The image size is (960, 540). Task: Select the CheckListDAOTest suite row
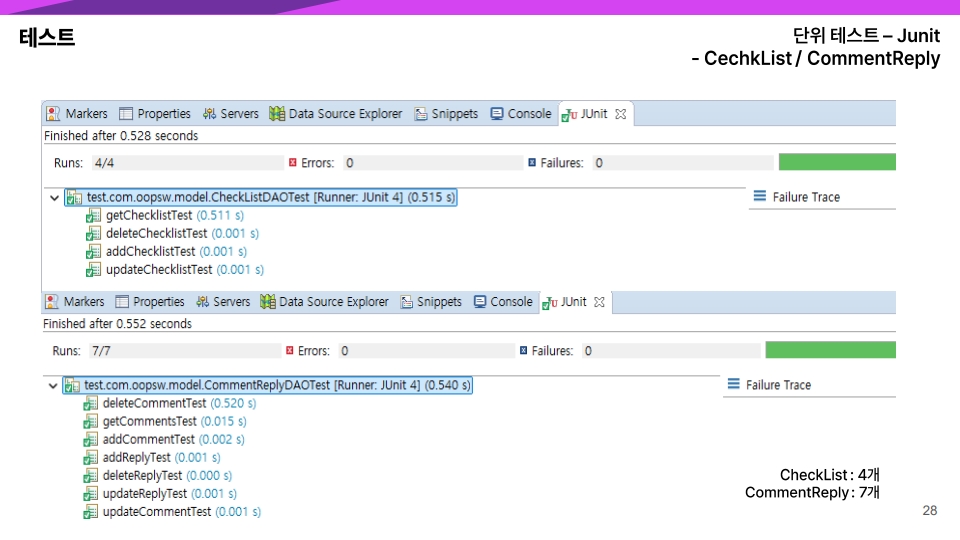[x=261, y=197]
